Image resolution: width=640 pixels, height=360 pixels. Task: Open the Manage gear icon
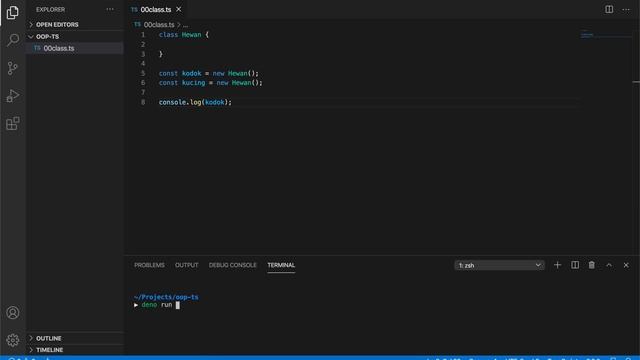click(13, 340)
